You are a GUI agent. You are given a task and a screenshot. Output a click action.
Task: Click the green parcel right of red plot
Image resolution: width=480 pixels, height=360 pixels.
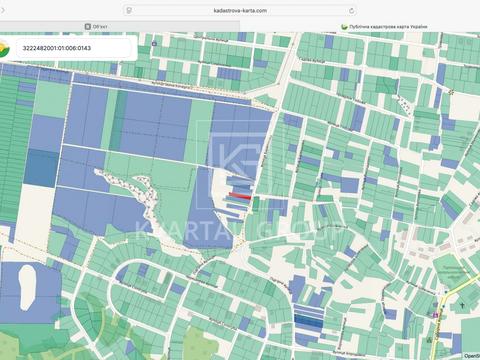point(256,204)
